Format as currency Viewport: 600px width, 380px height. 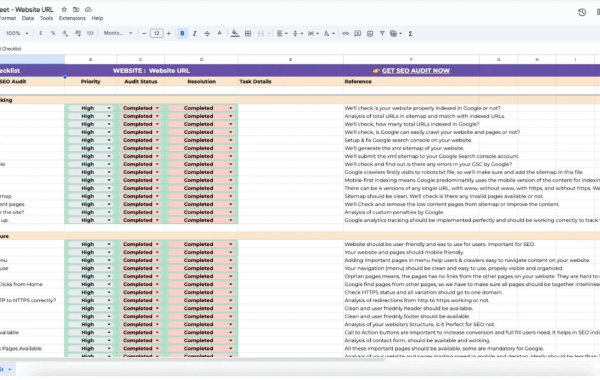41,33
